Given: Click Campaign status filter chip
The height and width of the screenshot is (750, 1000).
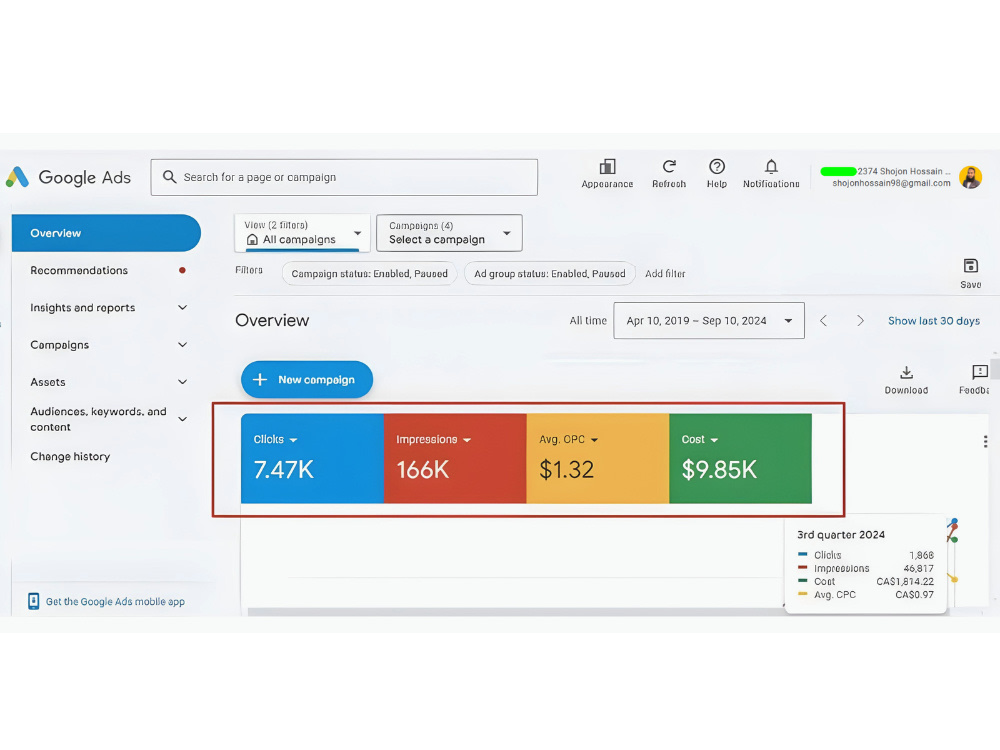Looking at the screenshot, I should [369, 274].
